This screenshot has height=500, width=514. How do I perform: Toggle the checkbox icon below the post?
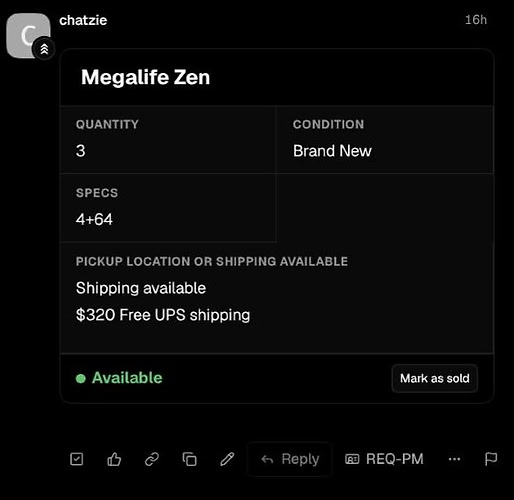click(x=77, y=459)
